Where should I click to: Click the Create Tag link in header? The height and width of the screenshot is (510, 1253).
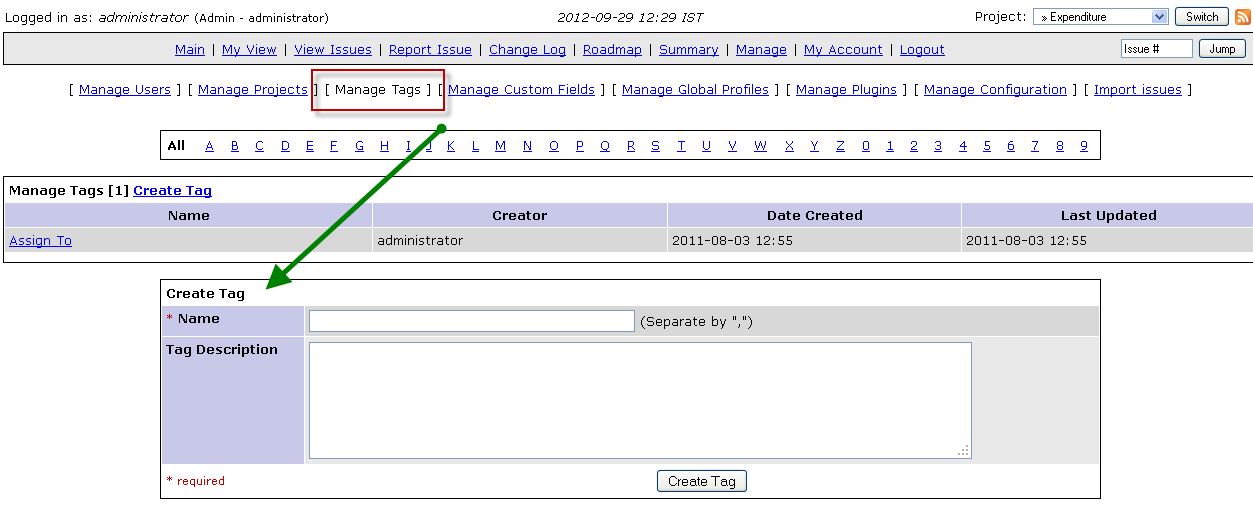point(172,191)
